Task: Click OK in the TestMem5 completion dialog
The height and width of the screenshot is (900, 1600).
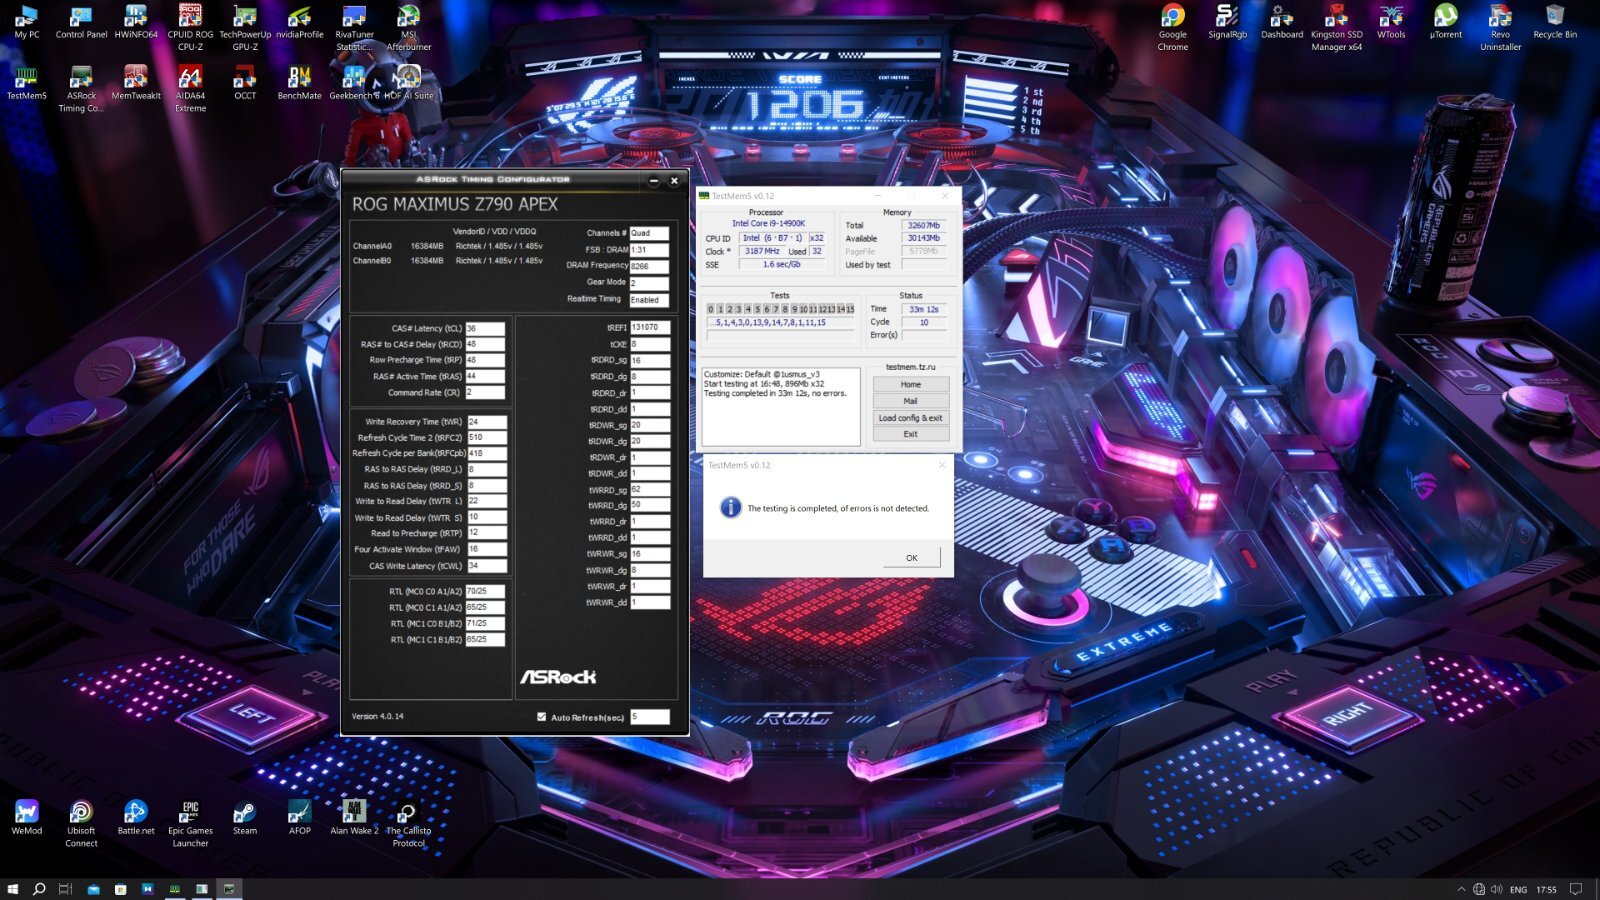Action: pos(911,558)
